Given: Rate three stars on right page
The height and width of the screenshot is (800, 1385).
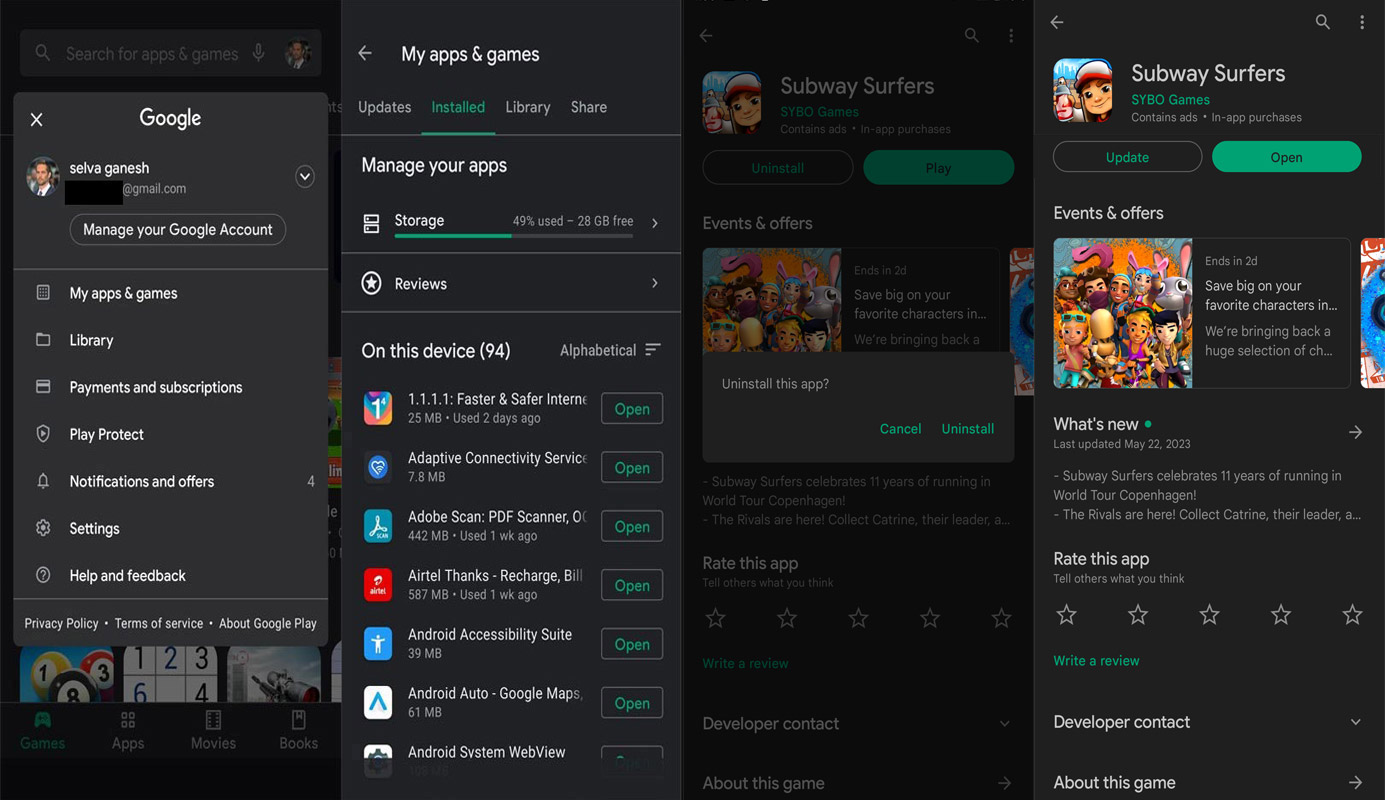Looking at the screenshot, I should click(1209, 615).
